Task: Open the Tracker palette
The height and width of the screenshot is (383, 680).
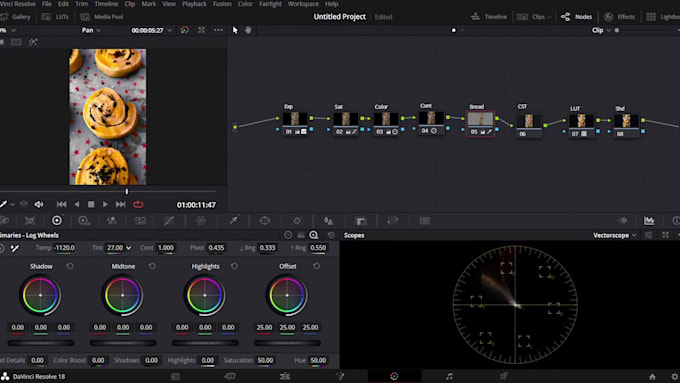Action: pyautogui.click(x=297, y=221)
